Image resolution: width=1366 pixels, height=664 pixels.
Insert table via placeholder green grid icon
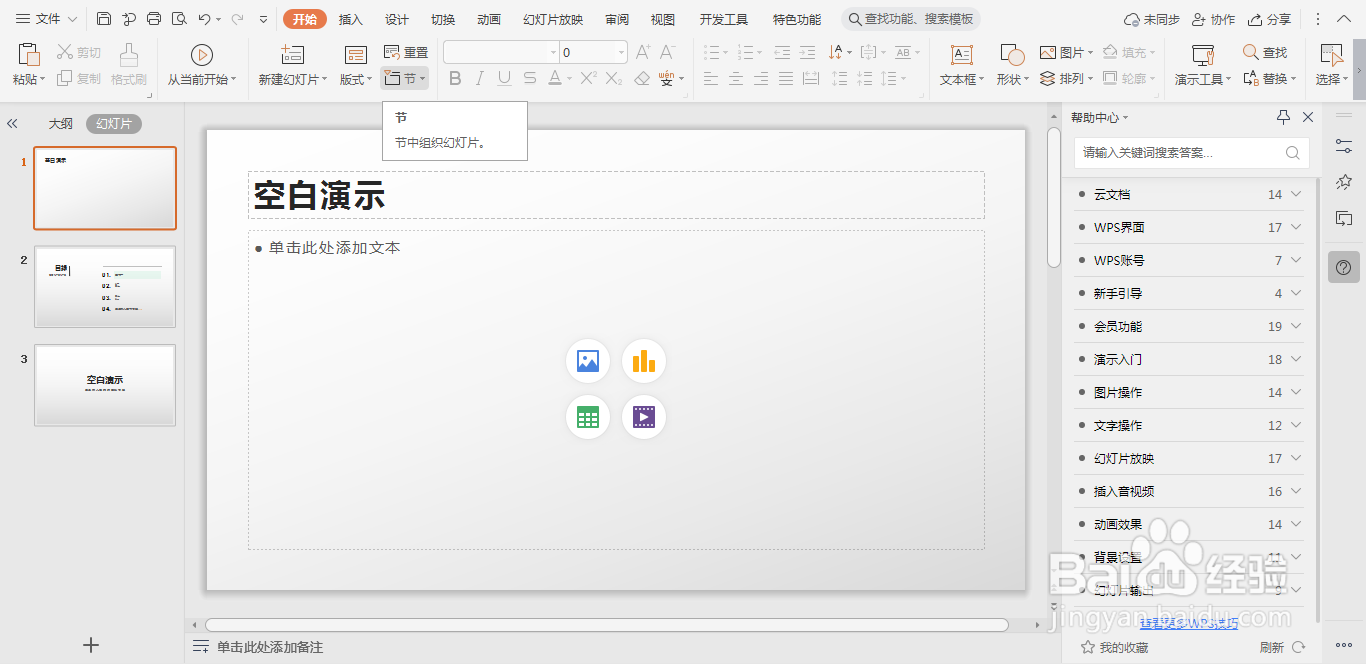pyautogui.click(x=588, y=417)
